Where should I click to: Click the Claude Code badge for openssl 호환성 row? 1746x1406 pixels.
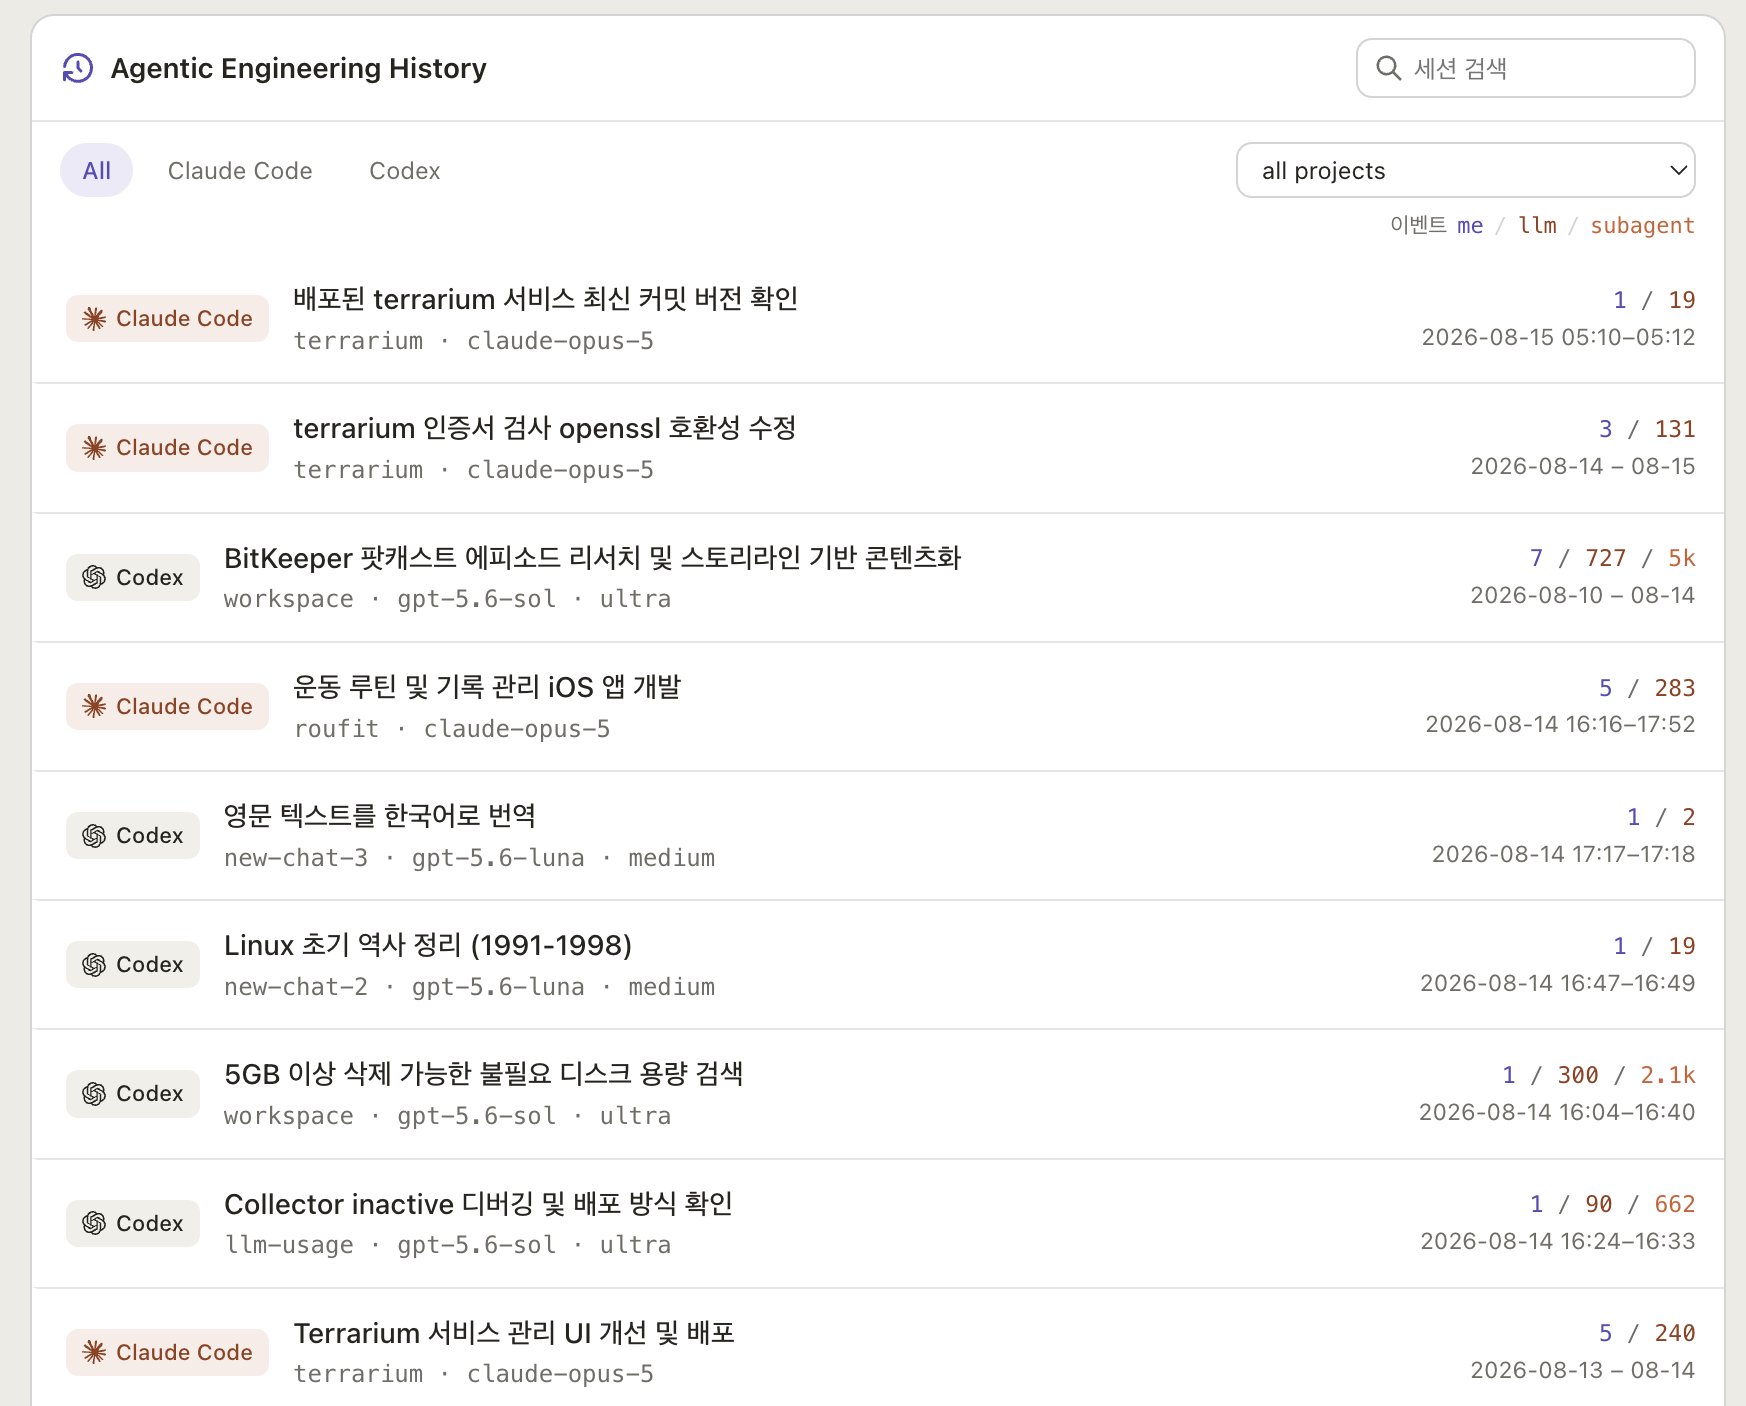click(167, 447)
